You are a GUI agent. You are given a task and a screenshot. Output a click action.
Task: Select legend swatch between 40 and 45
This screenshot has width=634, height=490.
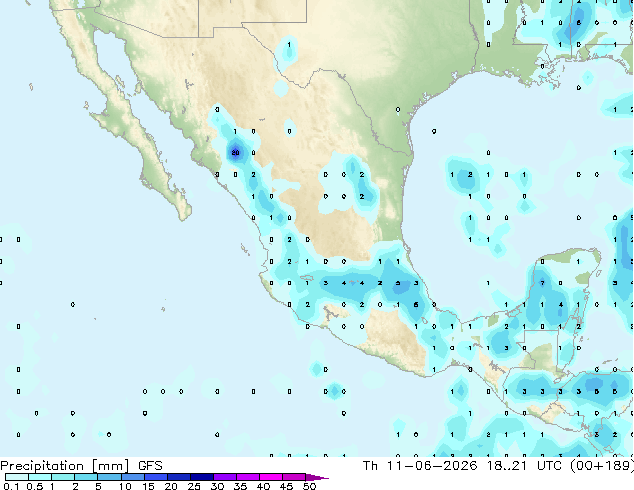coord(270,477)
